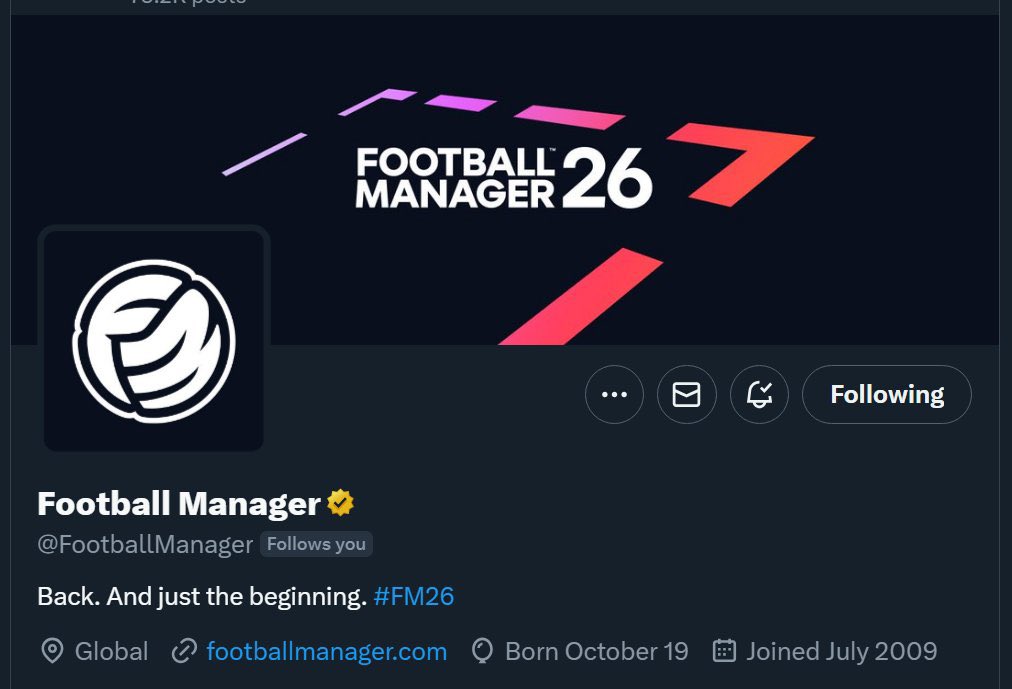Screen dimensions: 1012x689
Task: Open the Football Manager profile picture
Action: [154, 341]
